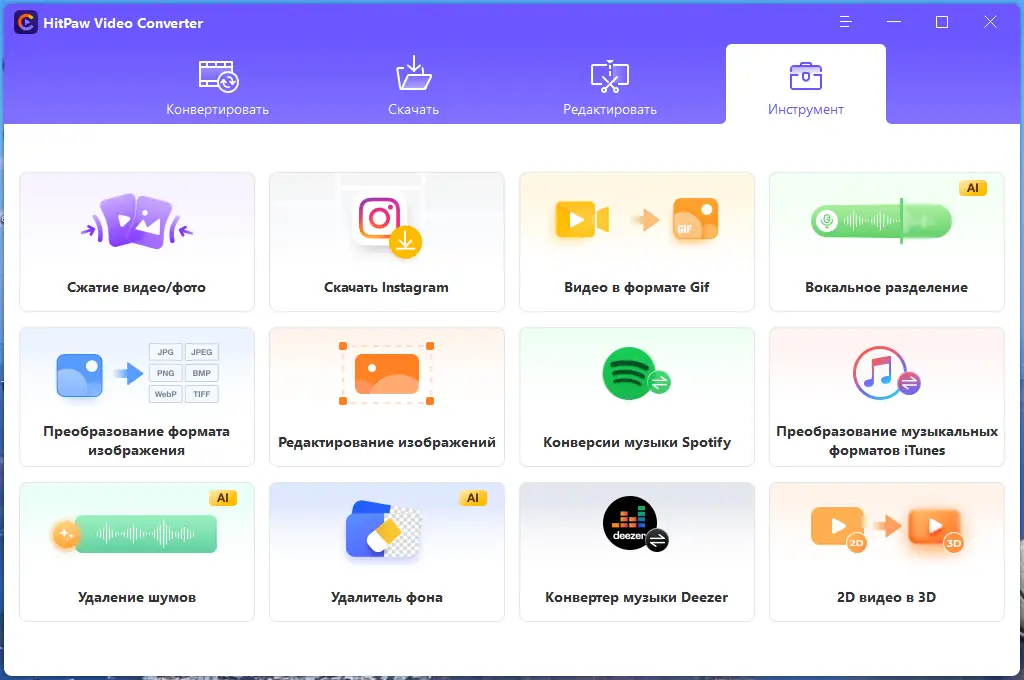Click AI badge on Удаление шумов card

[x=223, y=498]
